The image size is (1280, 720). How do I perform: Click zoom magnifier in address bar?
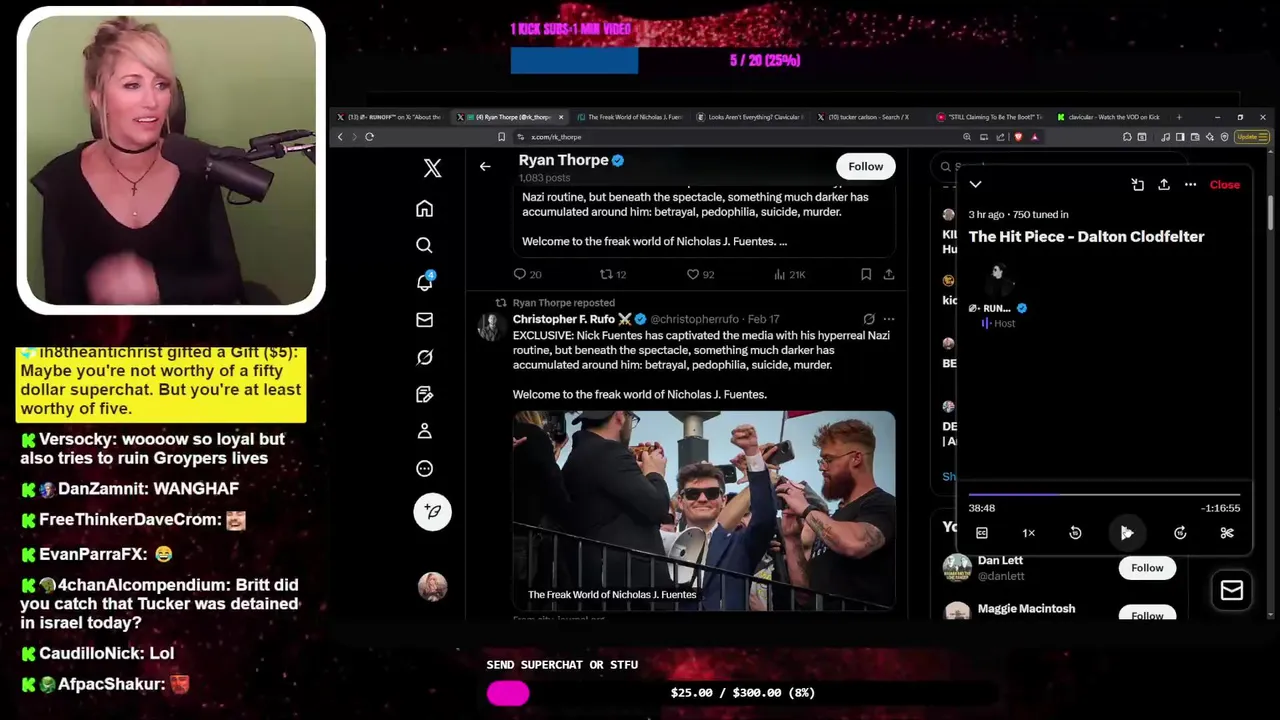pos(967,137)
